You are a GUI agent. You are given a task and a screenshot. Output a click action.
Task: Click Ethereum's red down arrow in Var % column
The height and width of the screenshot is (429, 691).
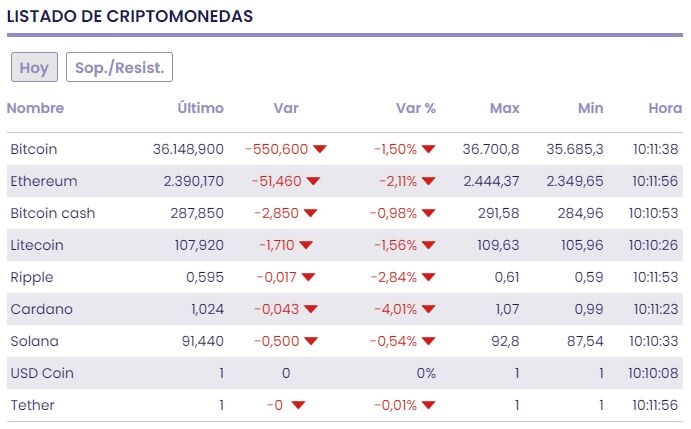(428, 181)
